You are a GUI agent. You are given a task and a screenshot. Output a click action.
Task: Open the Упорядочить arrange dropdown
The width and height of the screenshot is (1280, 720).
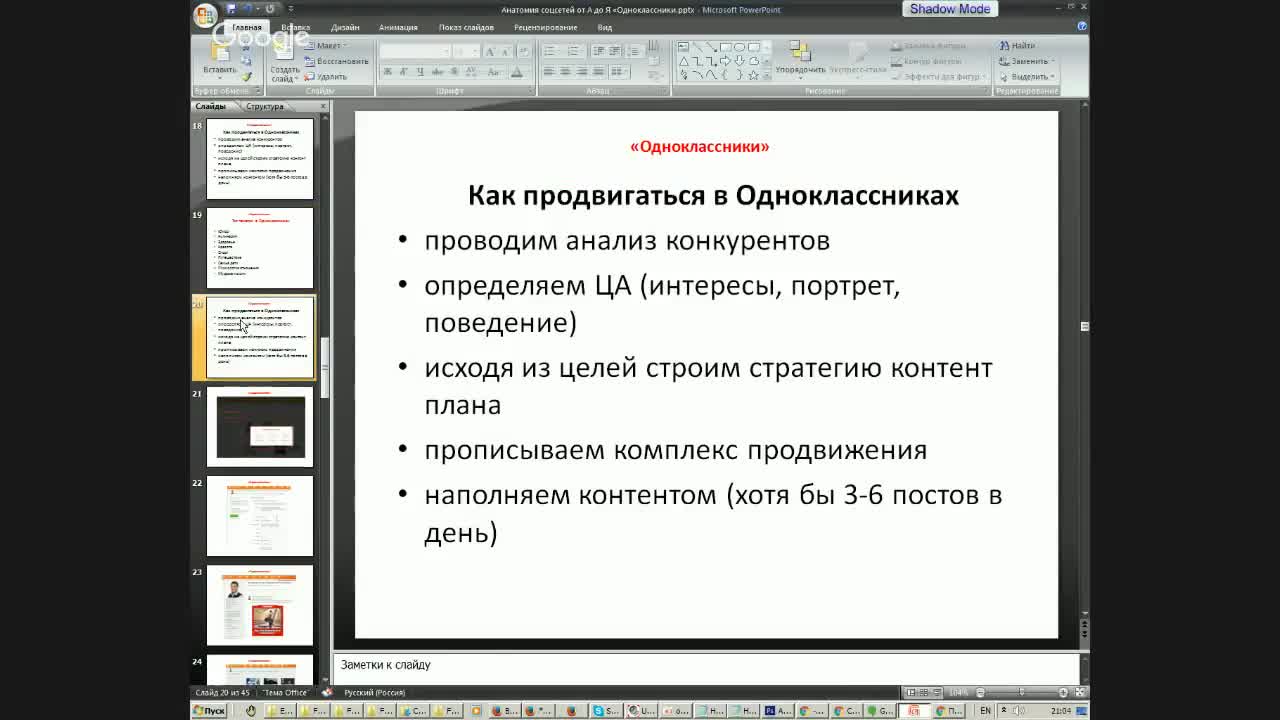[x=801, y=69]
